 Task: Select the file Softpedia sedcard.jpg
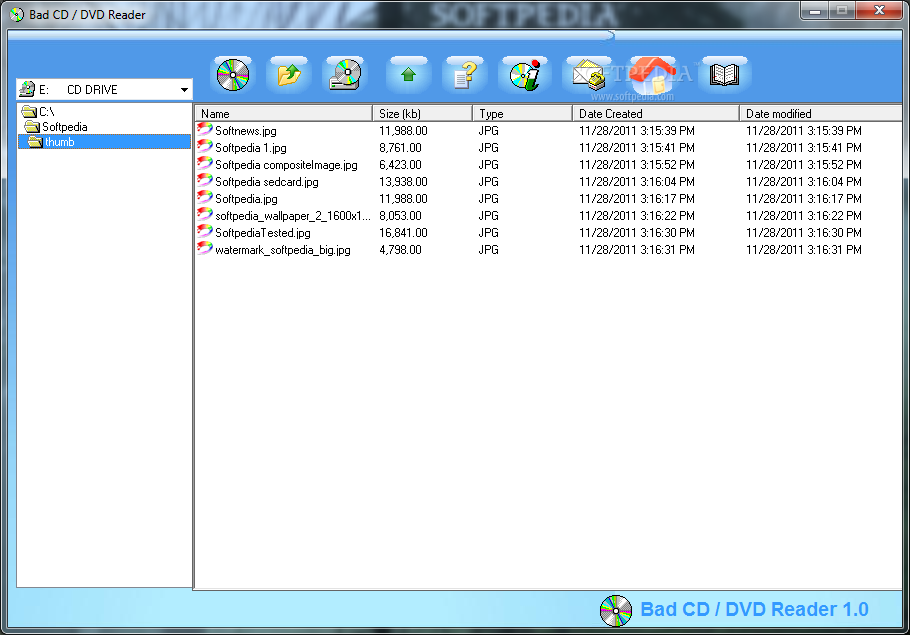266,182
